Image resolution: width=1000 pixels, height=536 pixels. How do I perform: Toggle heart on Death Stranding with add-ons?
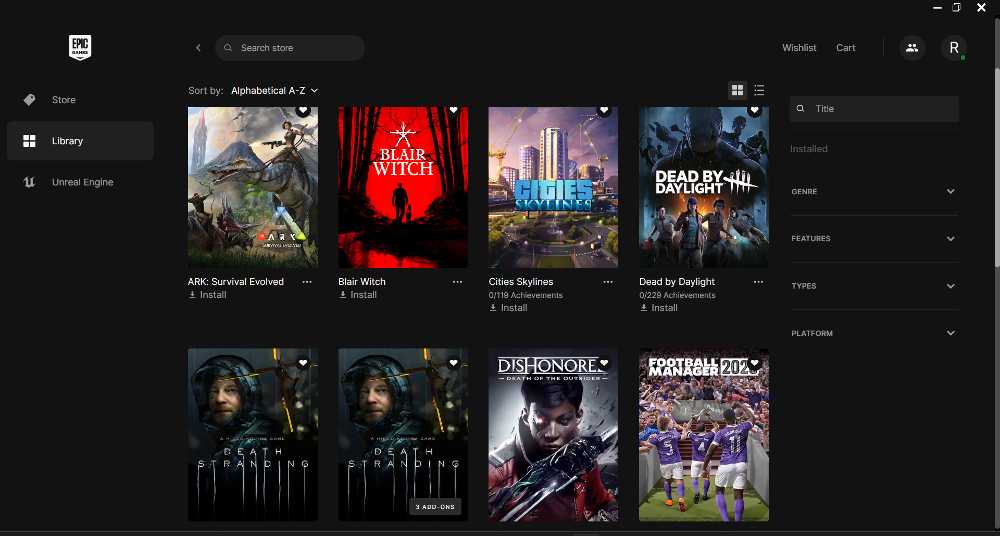[x=454, y=363]
